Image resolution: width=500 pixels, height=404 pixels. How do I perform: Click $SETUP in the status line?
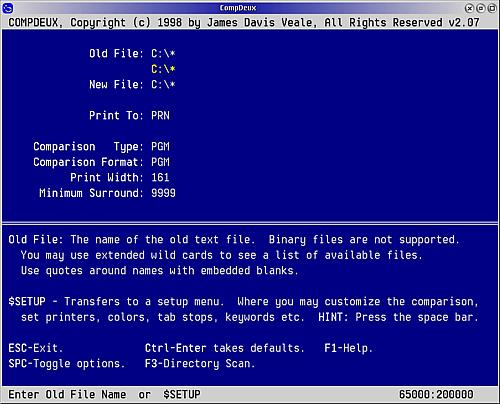tap(182, 394)
